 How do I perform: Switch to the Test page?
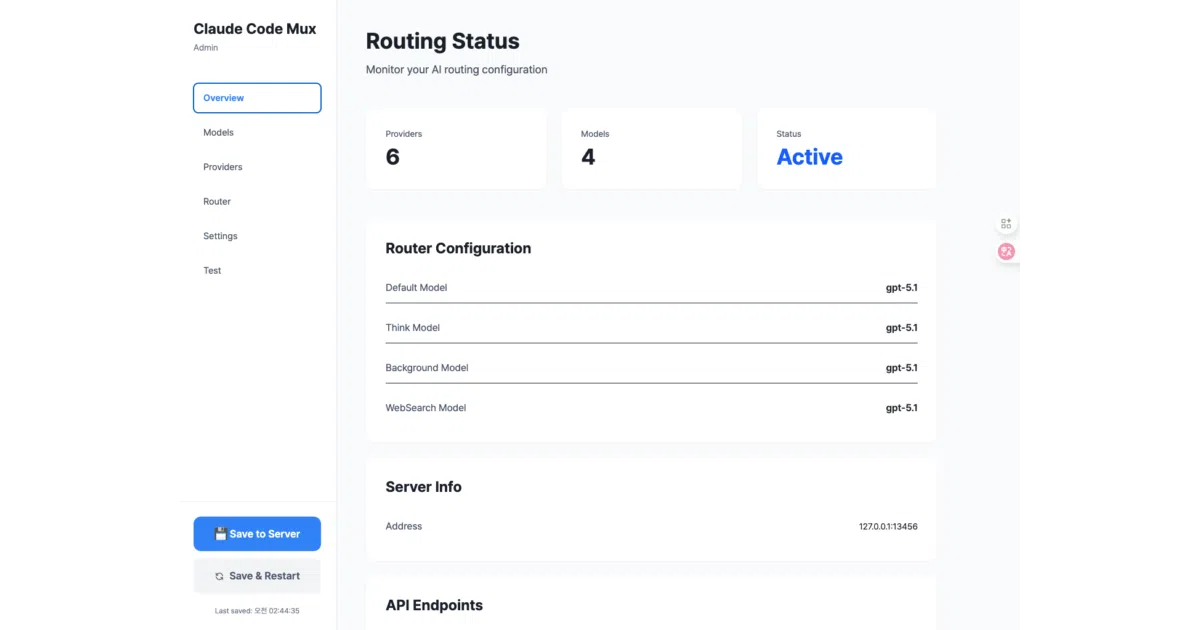[257, 270]
